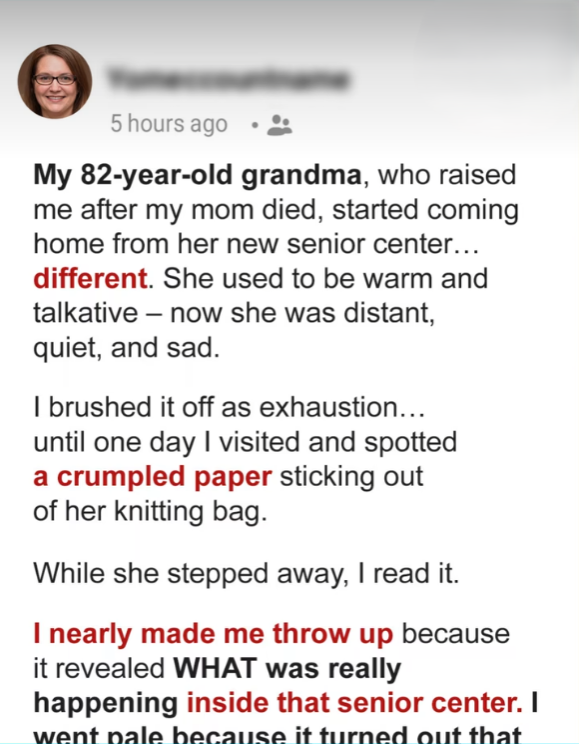Click the 'until one day I visited and spotted' line
This screenshot has height=744, width=579.
[245, 442]
